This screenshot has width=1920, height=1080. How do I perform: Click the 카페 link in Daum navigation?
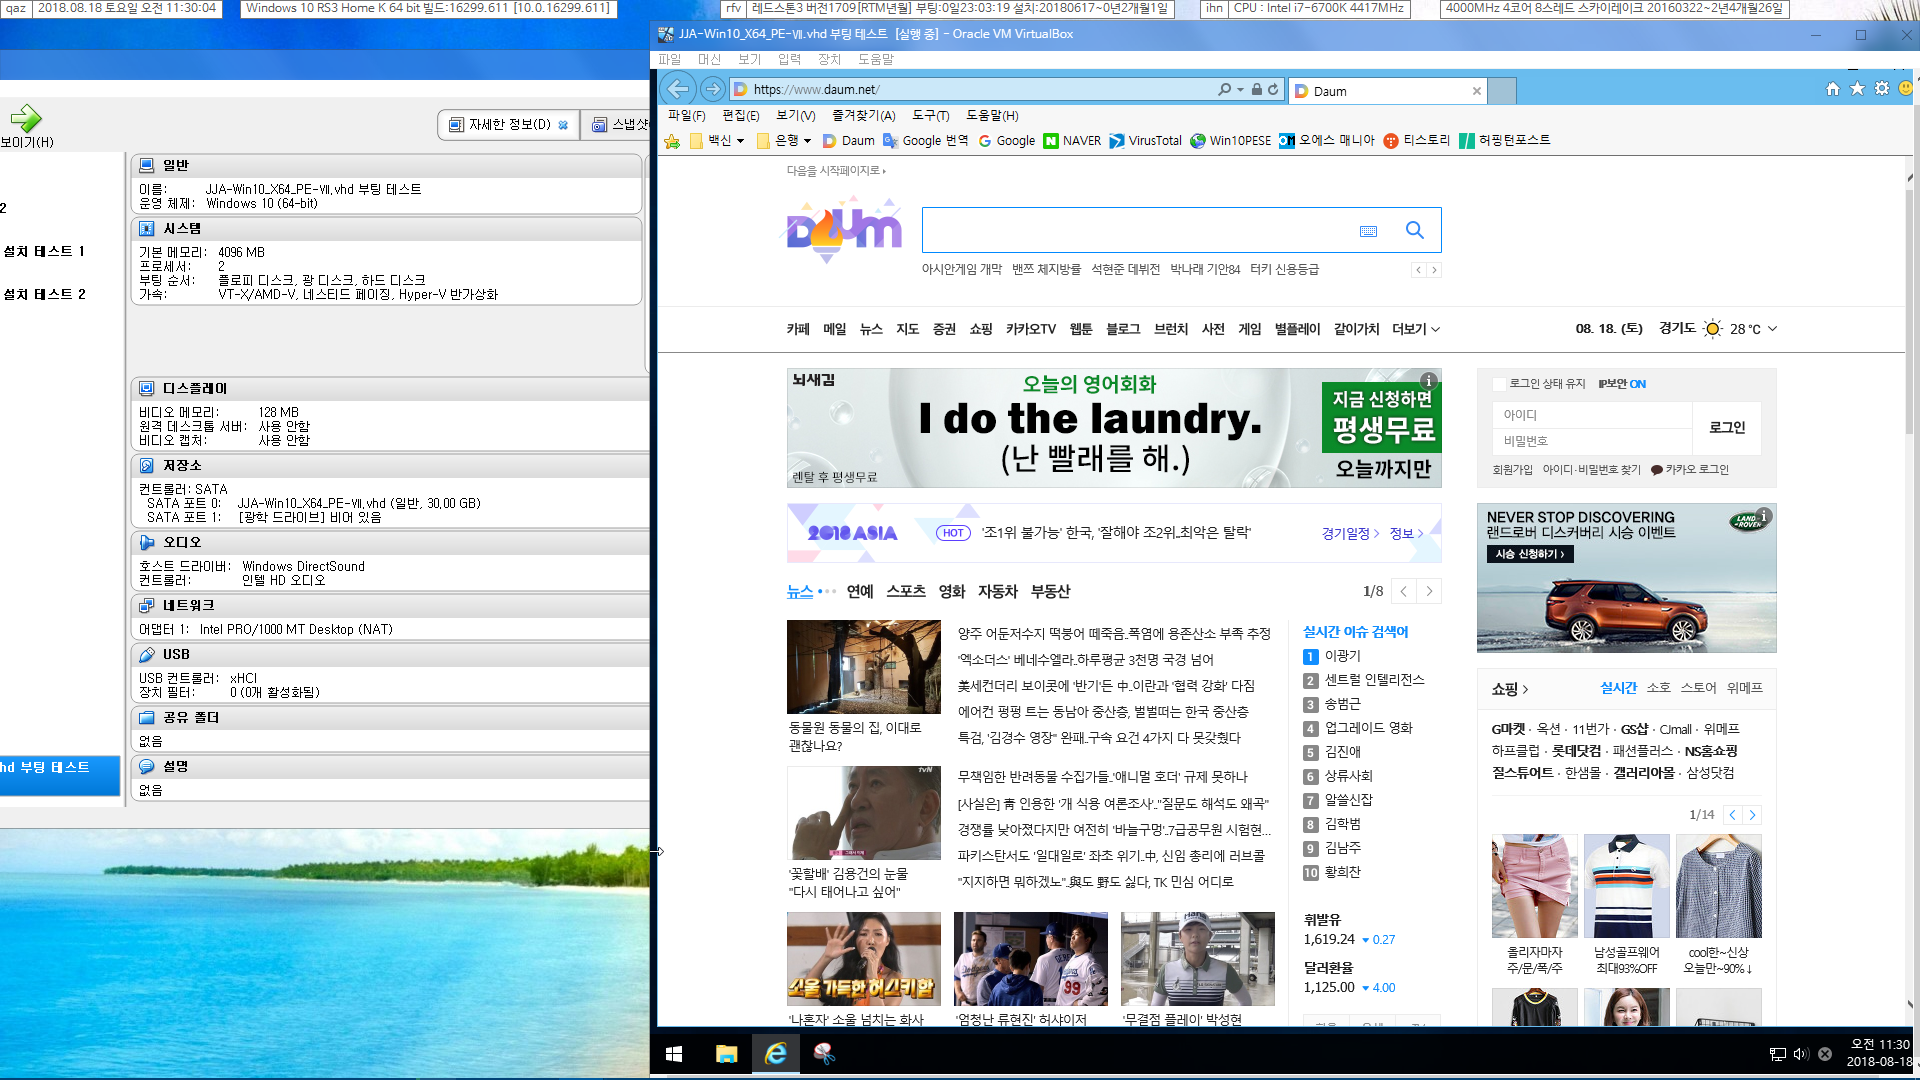(798, 329)
